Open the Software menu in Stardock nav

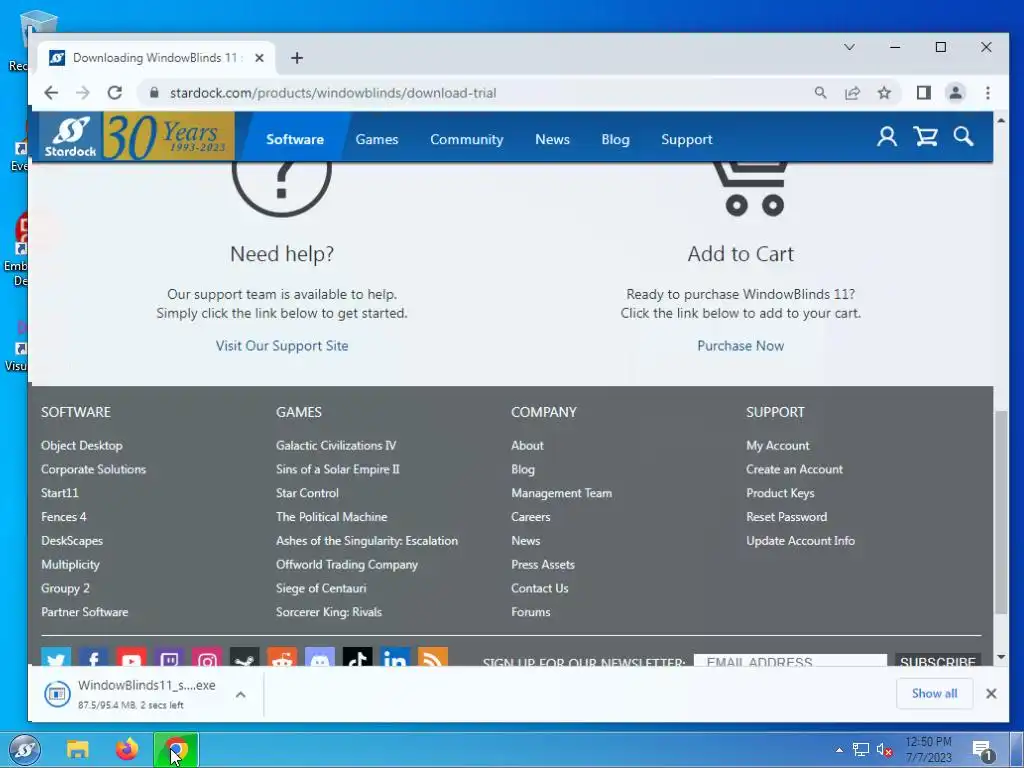(x=295, y=139)
